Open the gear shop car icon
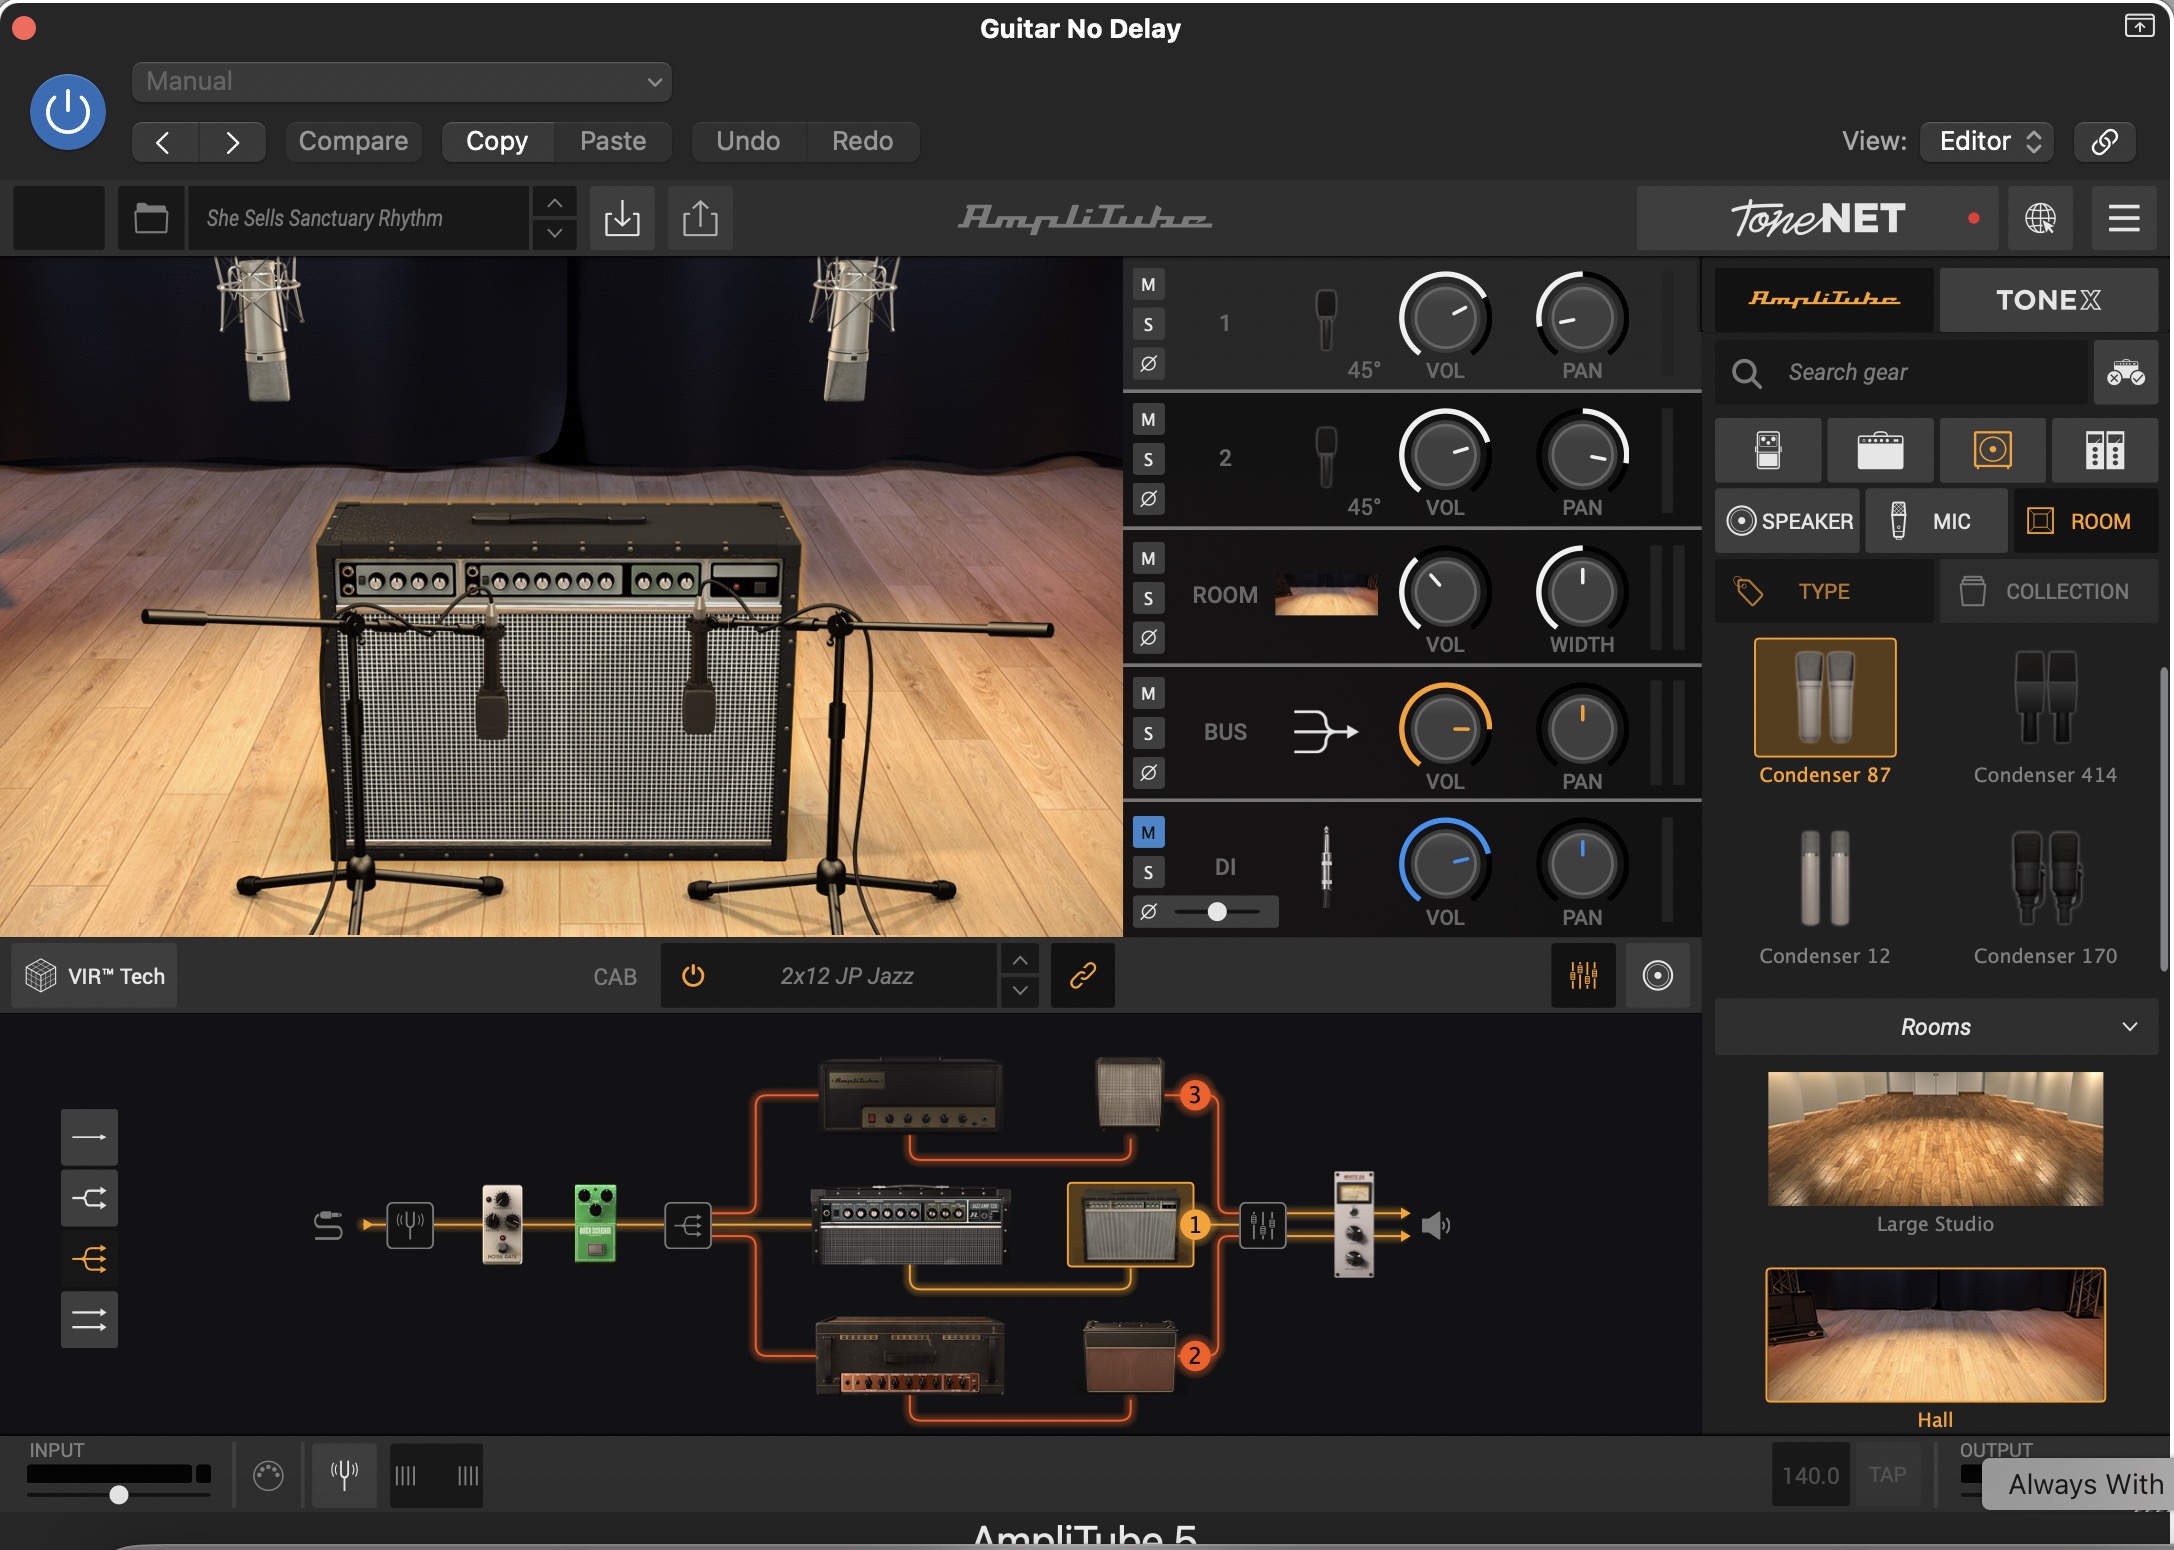The height and width of the screenshot is (1550, 2174). (x=2125, y=372)
